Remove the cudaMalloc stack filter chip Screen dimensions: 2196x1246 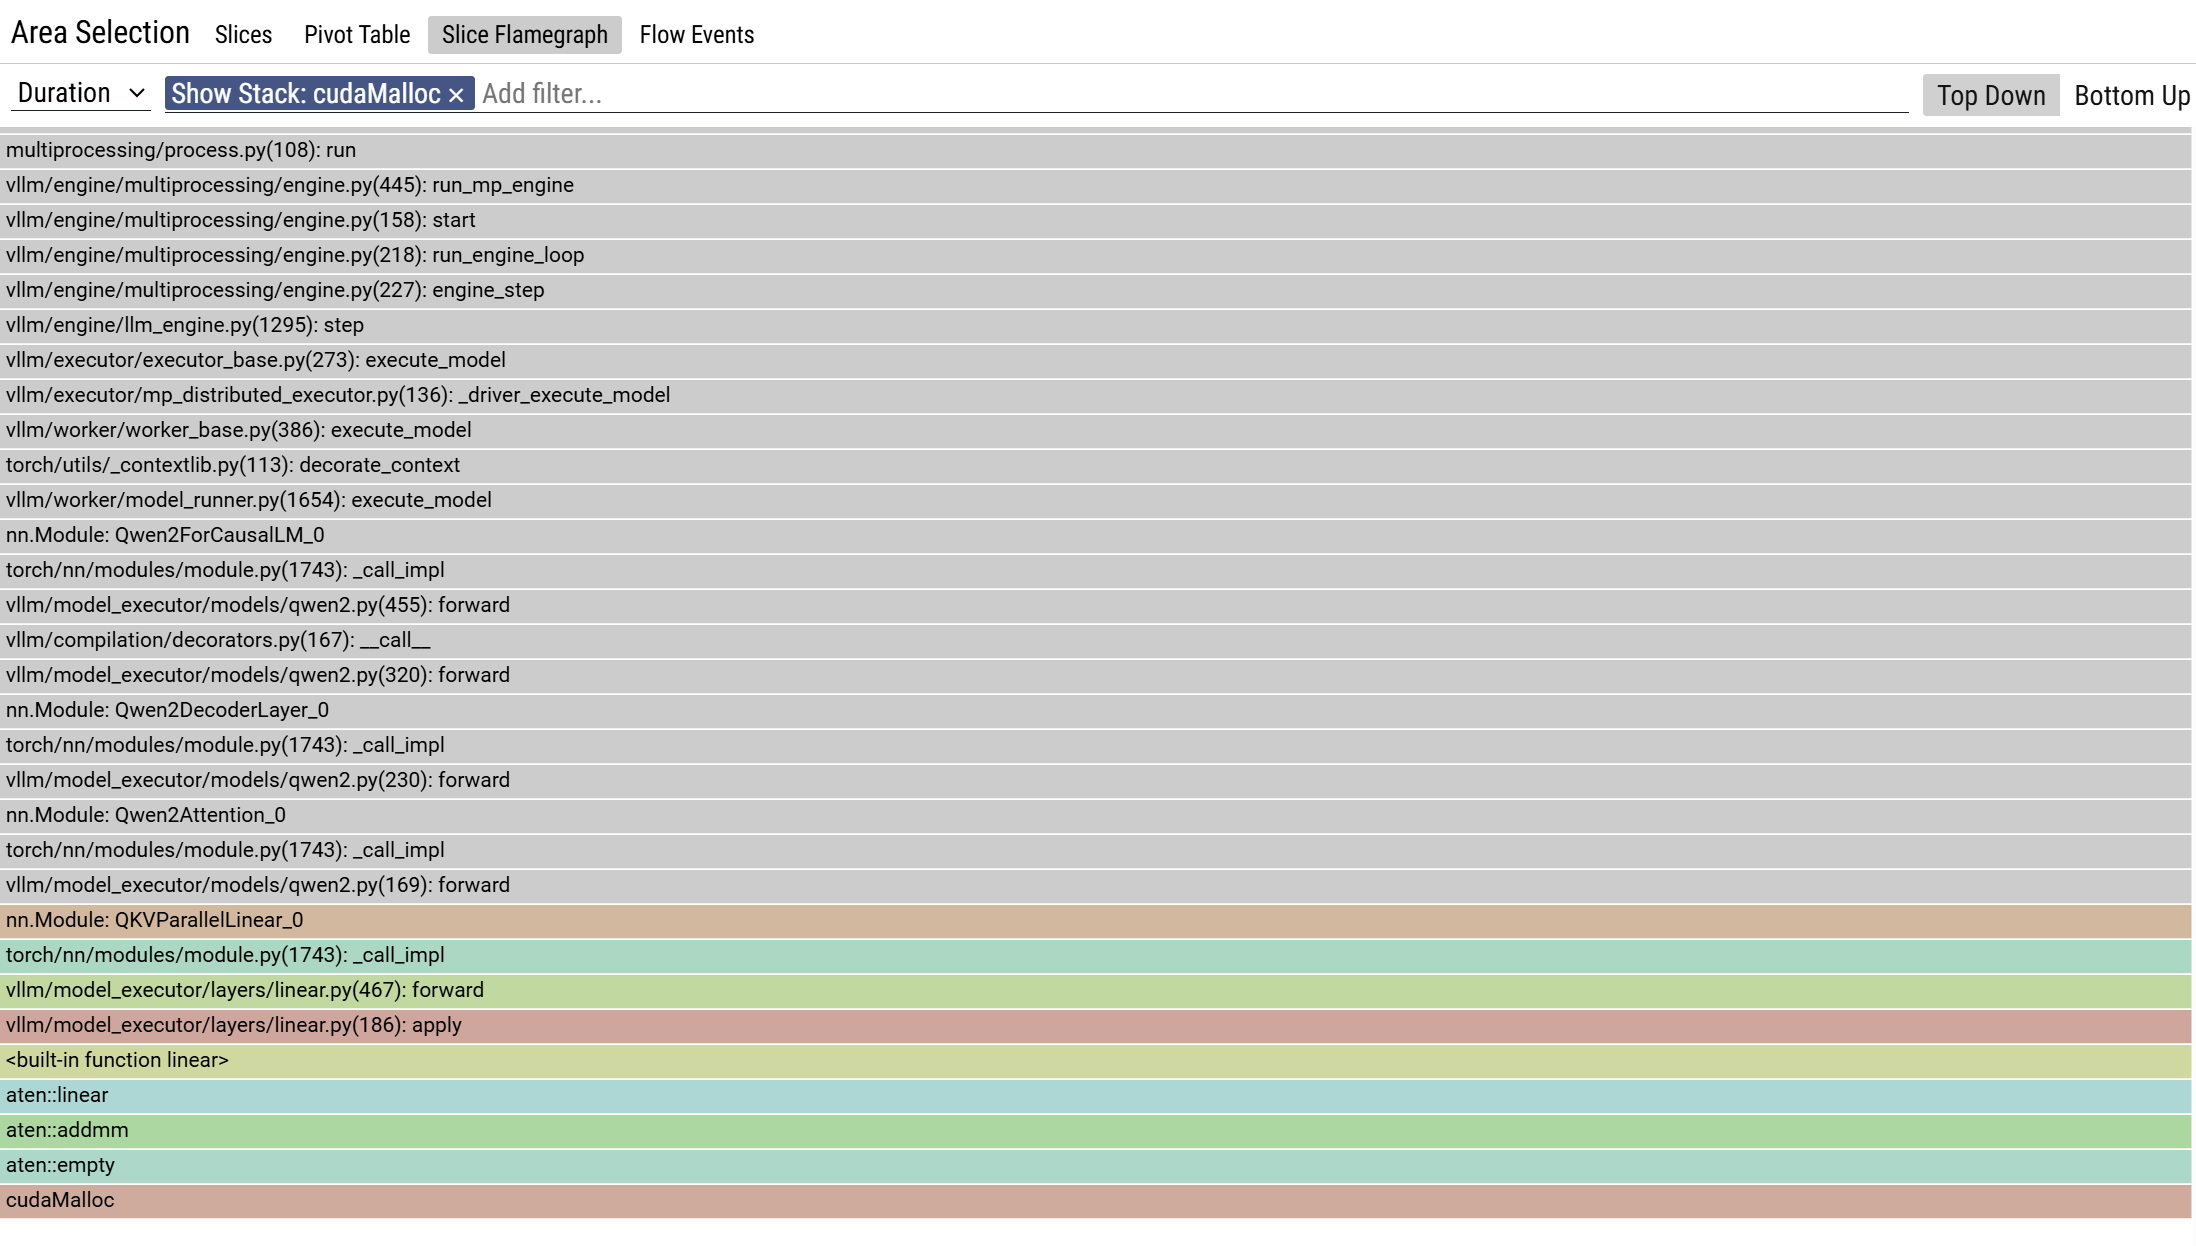click(456, 95)
